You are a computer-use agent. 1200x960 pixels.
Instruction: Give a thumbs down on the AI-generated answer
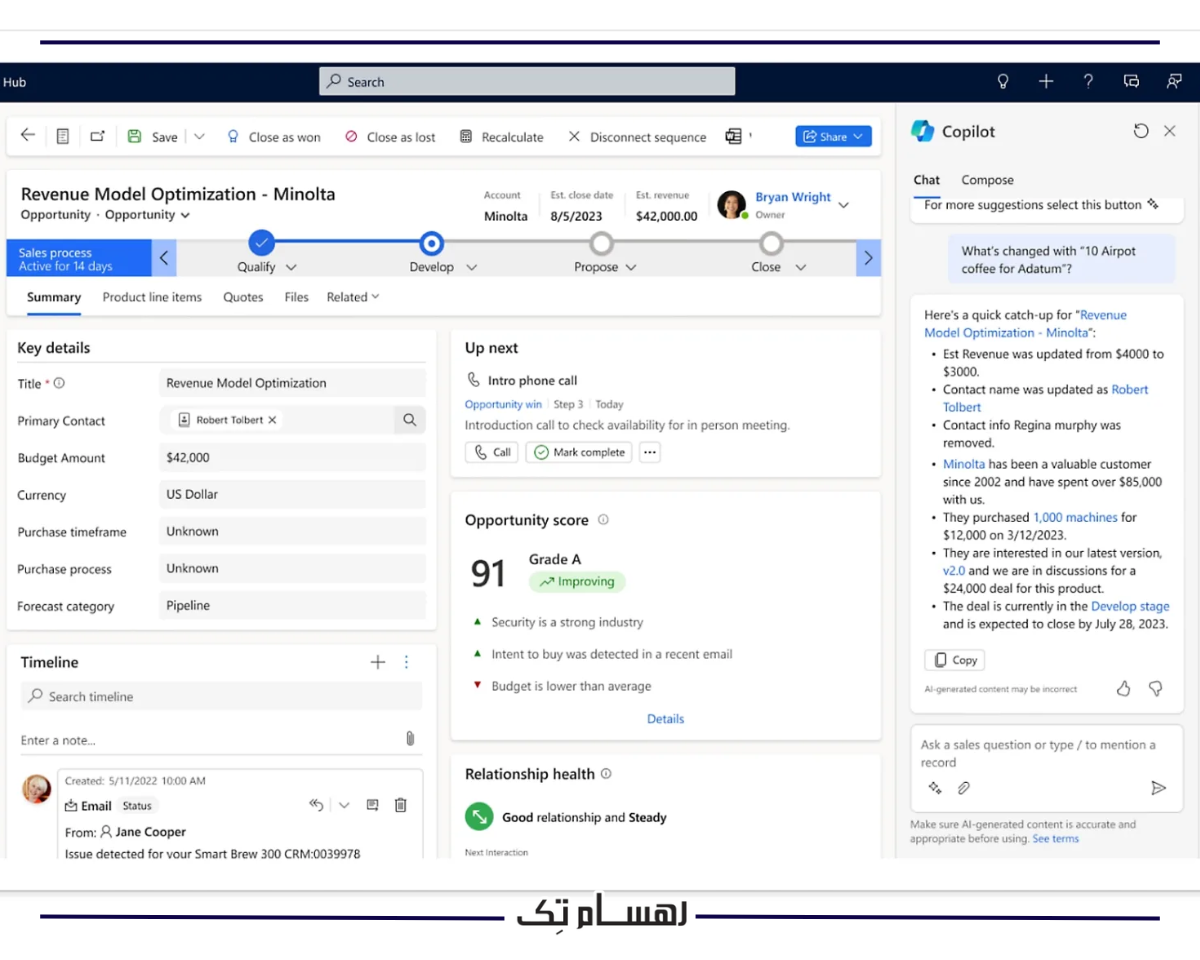coord(1155,688)
